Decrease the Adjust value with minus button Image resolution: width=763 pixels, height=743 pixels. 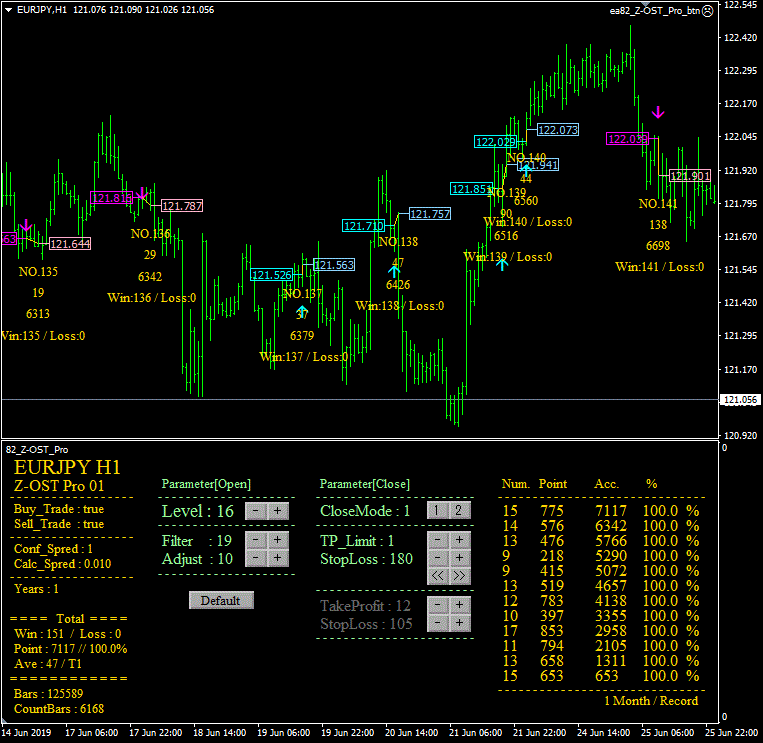tap(255, 558)
